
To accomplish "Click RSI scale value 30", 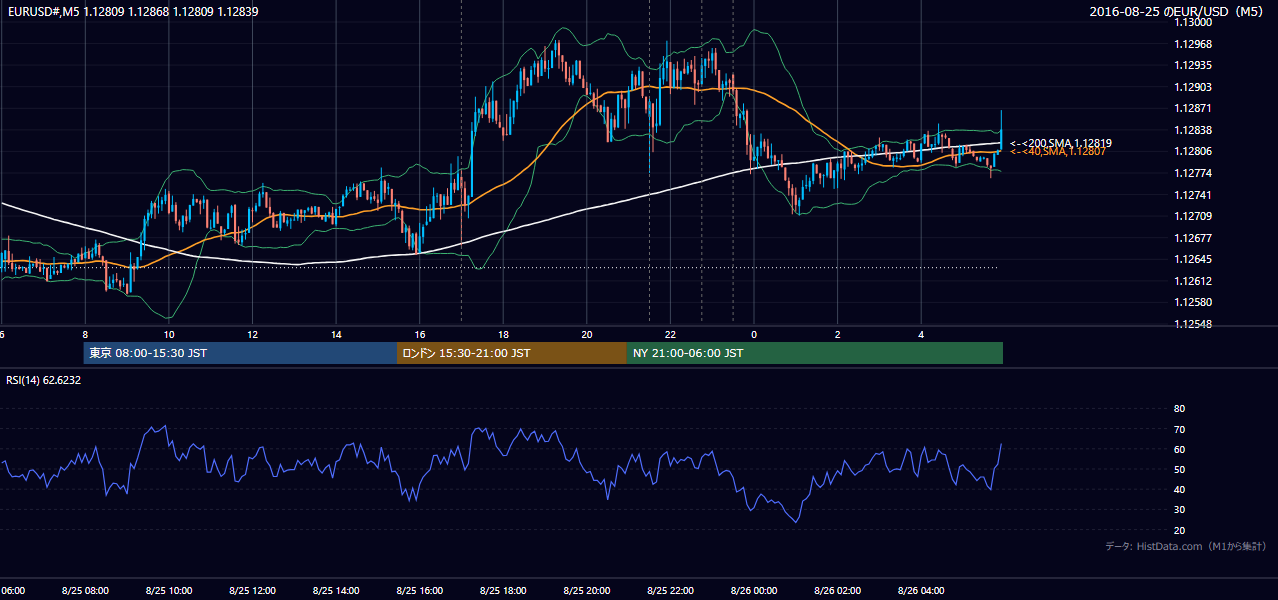I will pyautogui.click(x=1179, y=510).
